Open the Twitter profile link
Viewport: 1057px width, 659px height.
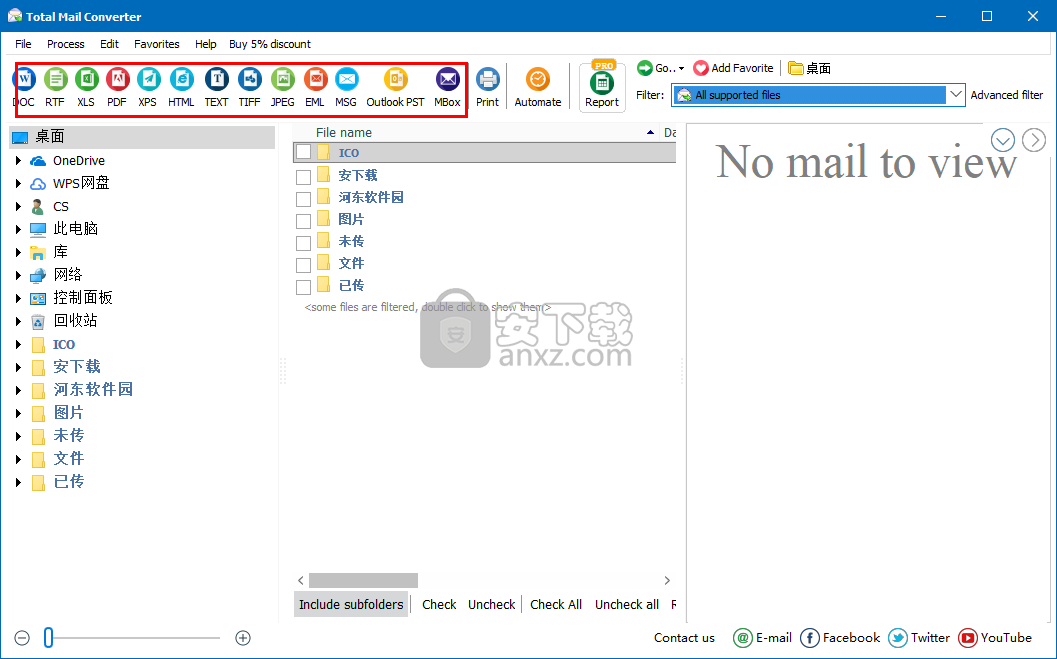coord(919,637)
